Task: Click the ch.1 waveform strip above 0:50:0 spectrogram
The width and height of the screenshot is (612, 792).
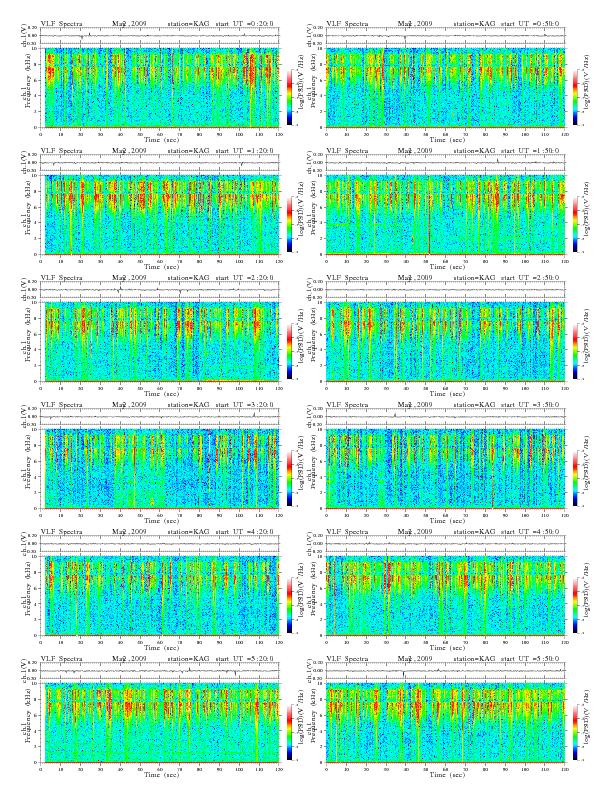Action: tap(445, 36)
